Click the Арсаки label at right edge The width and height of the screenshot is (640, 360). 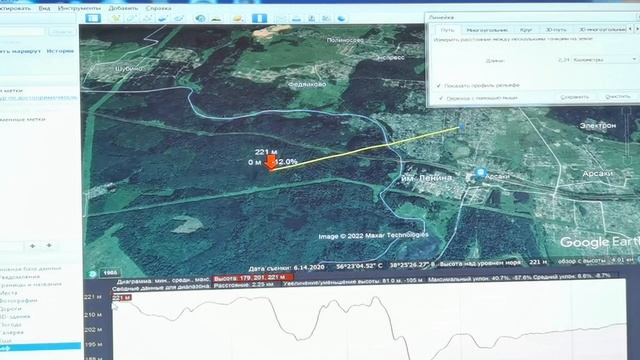point(598,173)
